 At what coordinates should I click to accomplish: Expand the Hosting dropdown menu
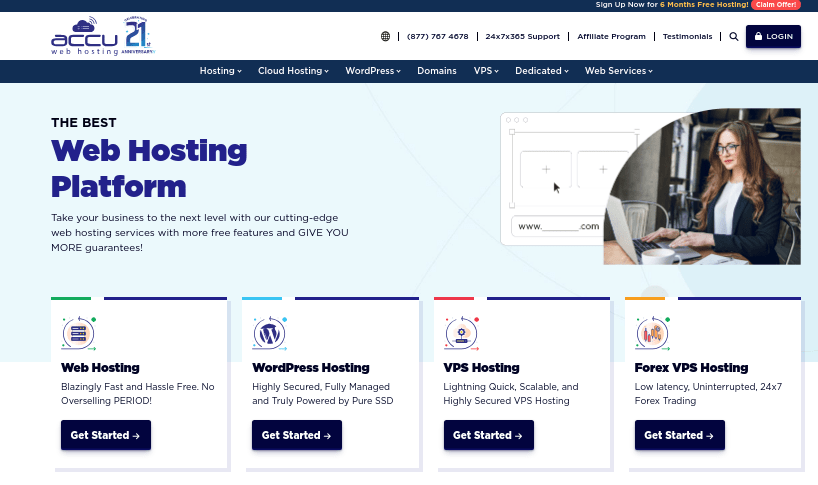click(x=220, y=71)
